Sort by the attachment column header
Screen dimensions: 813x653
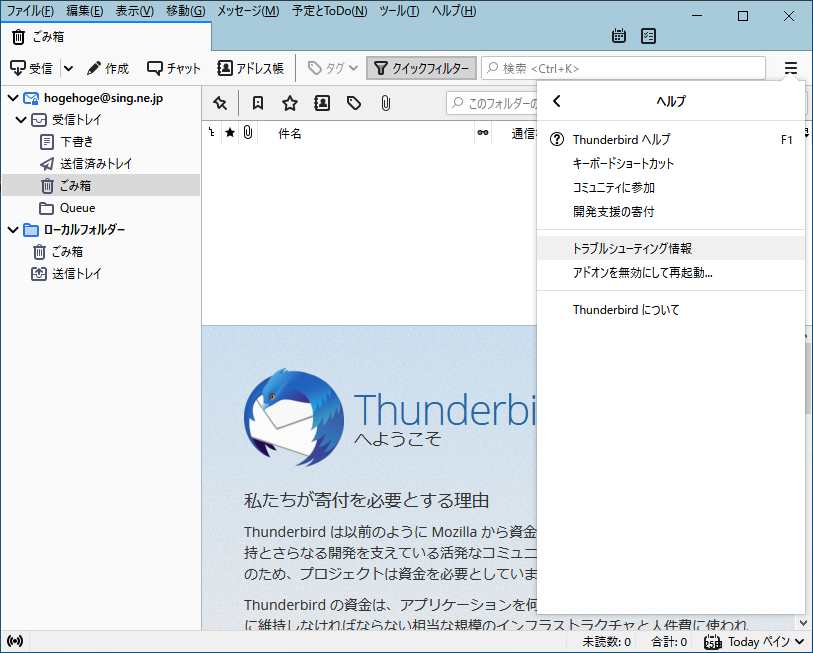pyautogui.click(x=248, y=133)
